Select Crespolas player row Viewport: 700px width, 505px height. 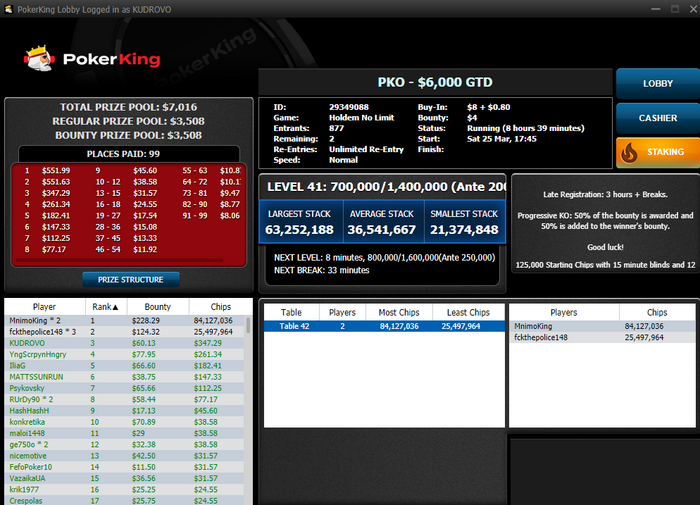(124, 501)
